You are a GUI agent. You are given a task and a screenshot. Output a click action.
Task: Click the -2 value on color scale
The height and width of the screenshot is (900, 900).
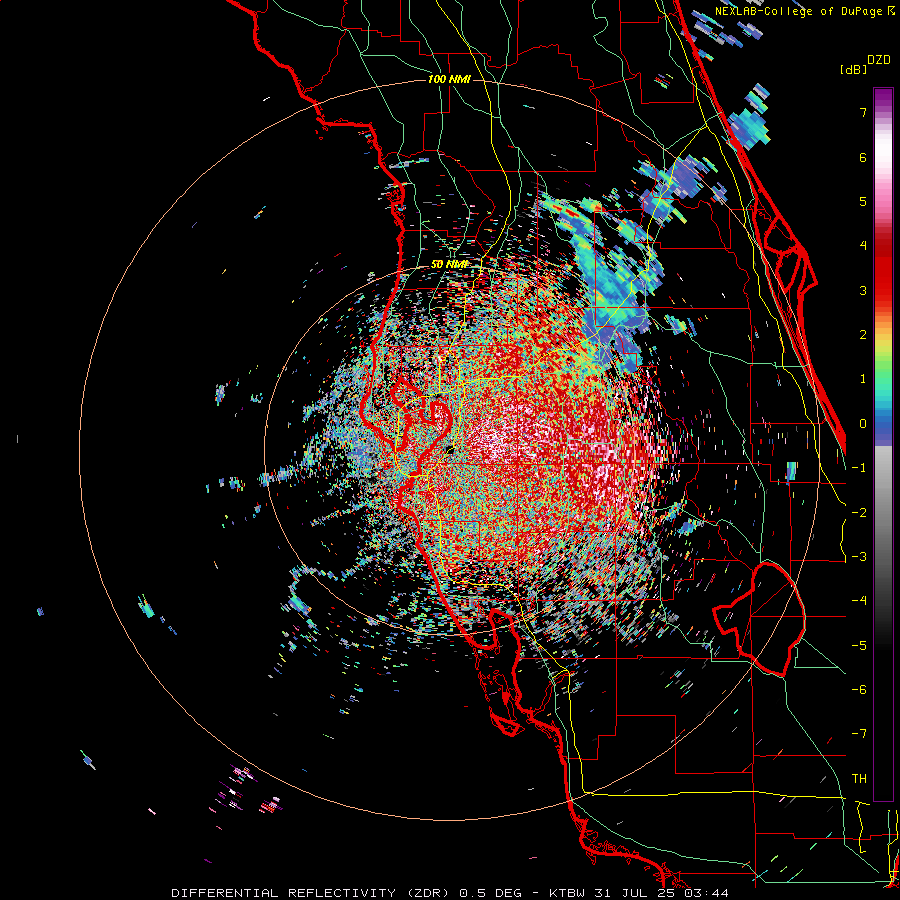tap(859, 512)
